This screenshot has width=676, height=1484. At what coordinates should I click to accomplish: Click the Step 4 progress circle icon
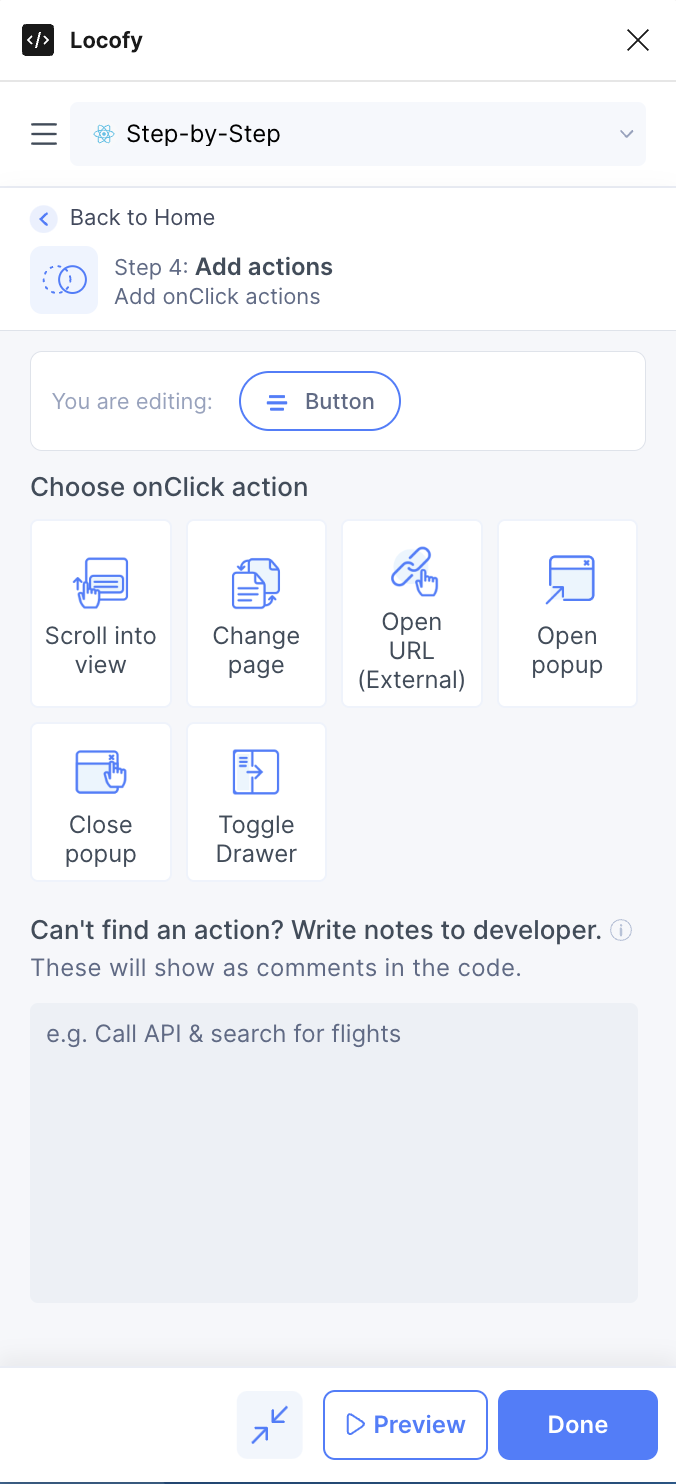(x=64, y=280)
